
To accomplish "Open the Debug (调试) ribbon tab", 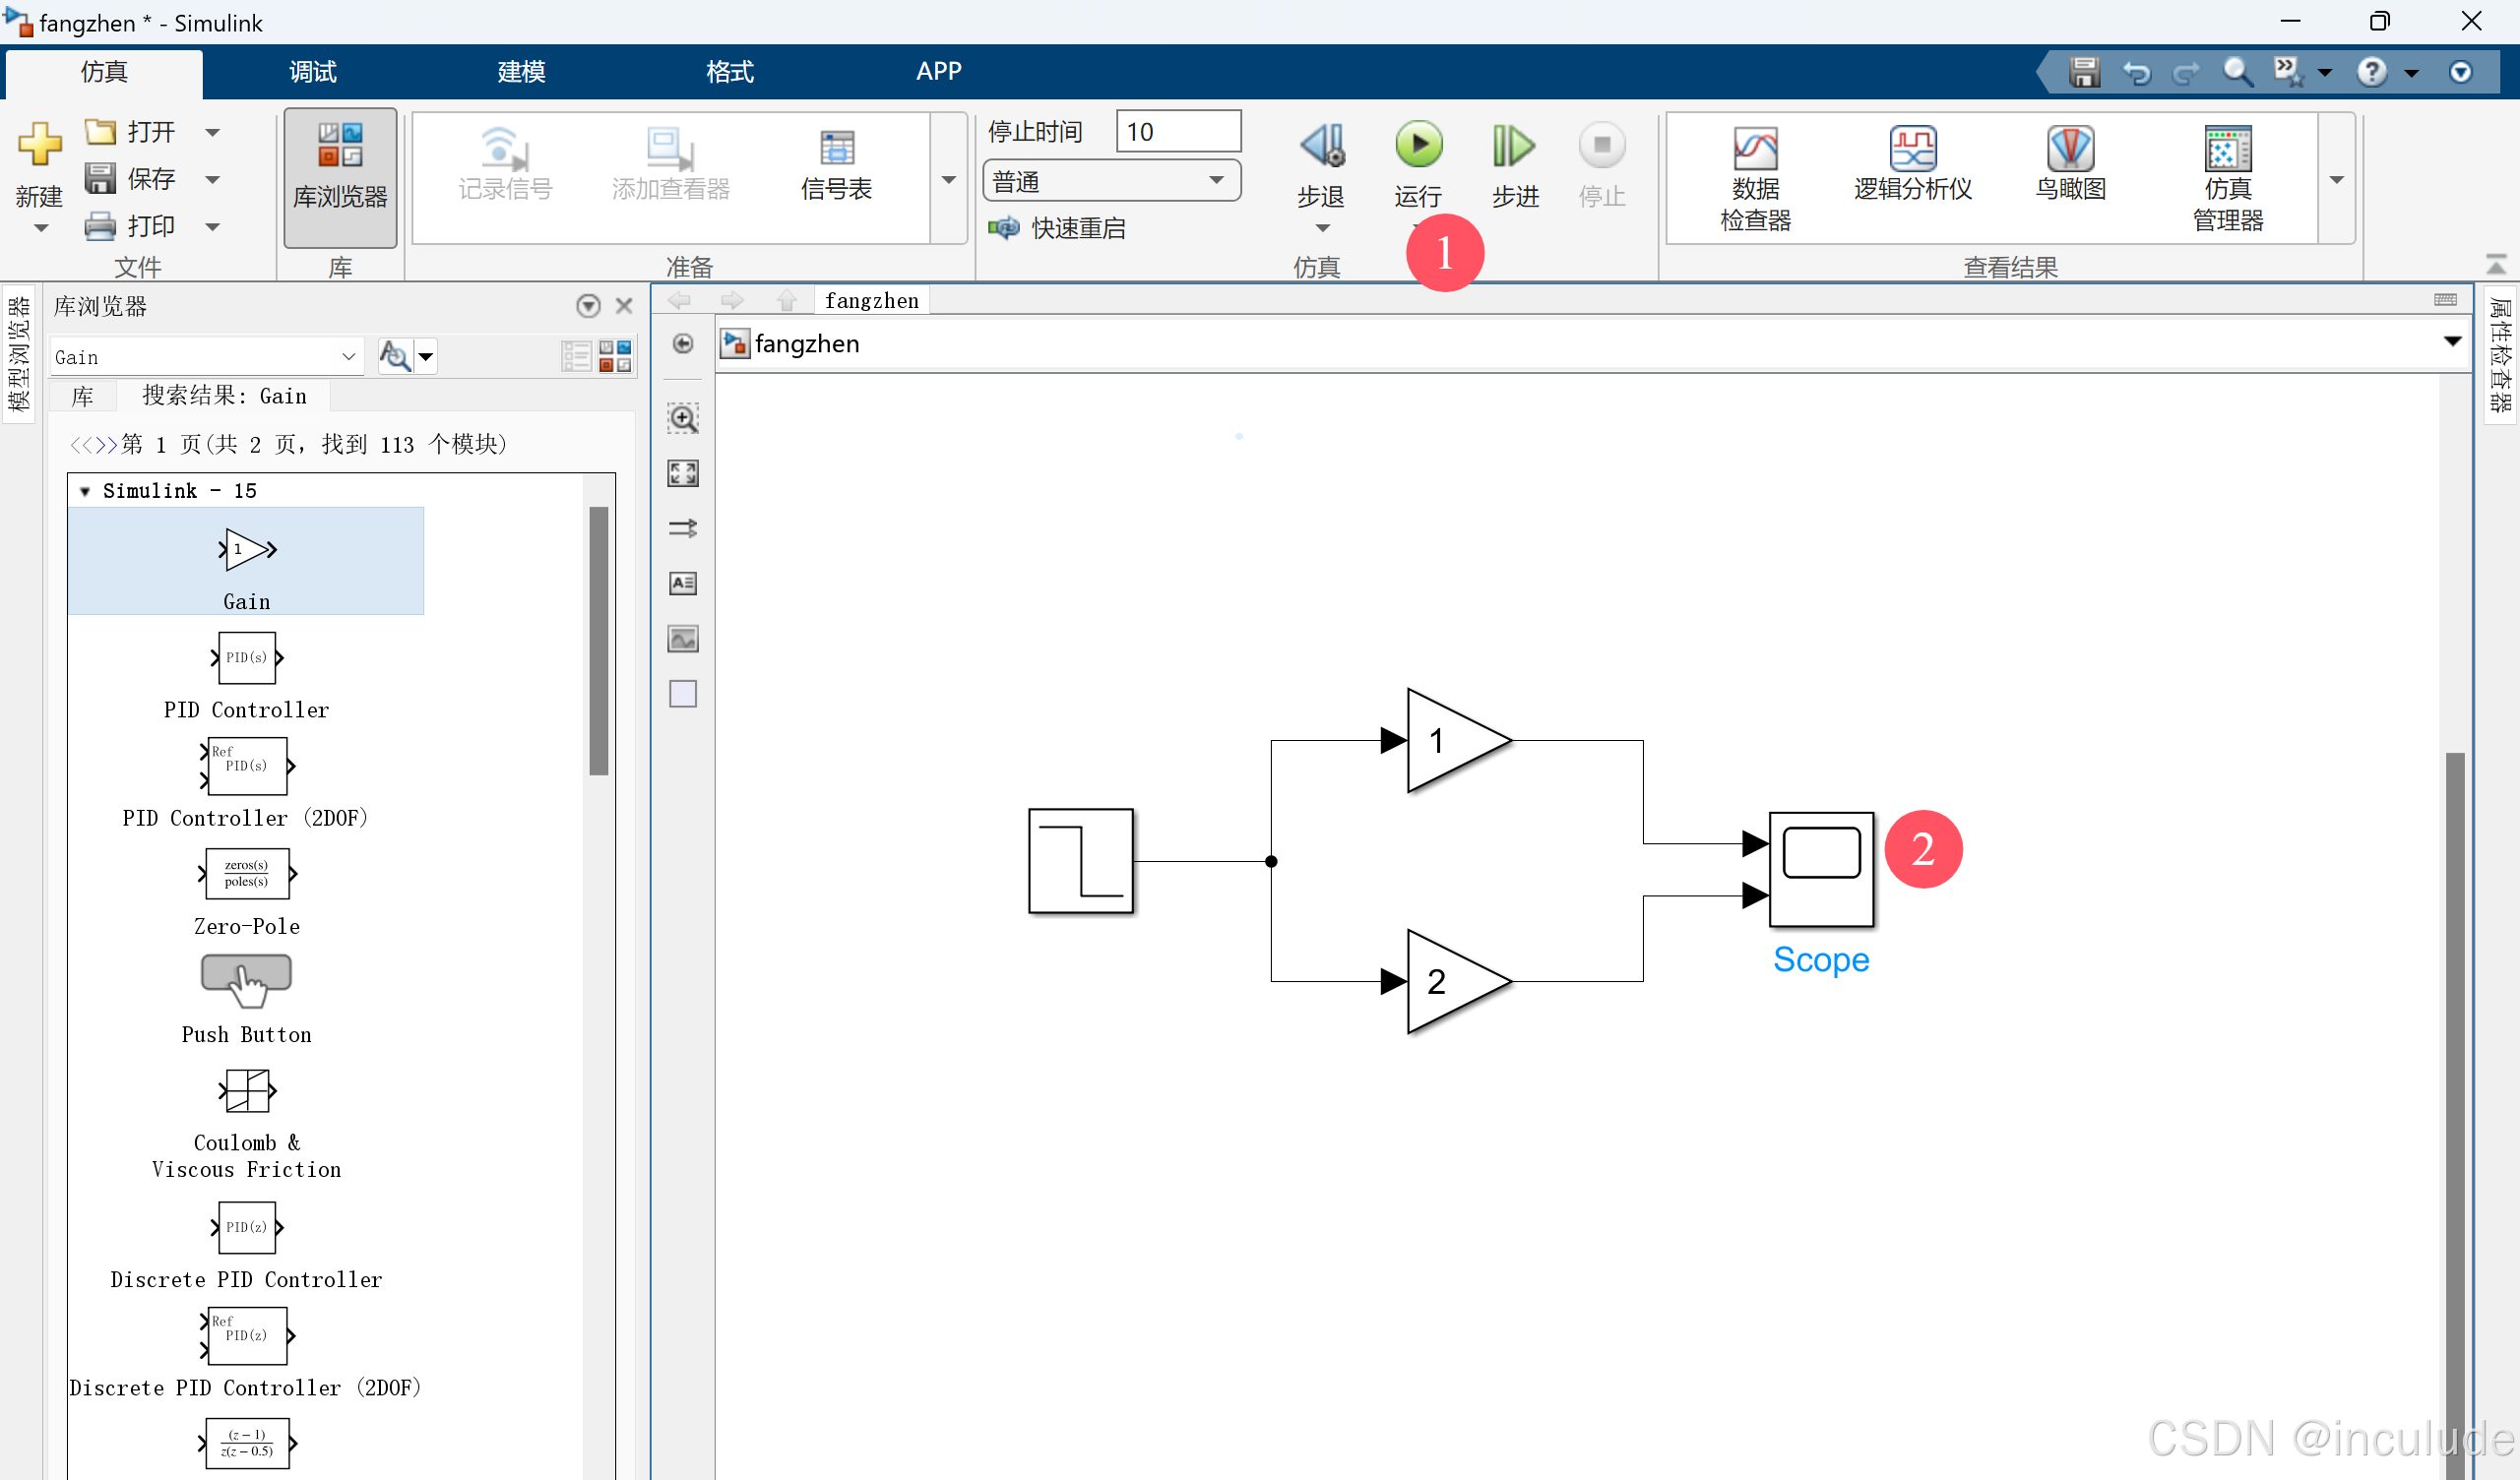I will [313, 71].
